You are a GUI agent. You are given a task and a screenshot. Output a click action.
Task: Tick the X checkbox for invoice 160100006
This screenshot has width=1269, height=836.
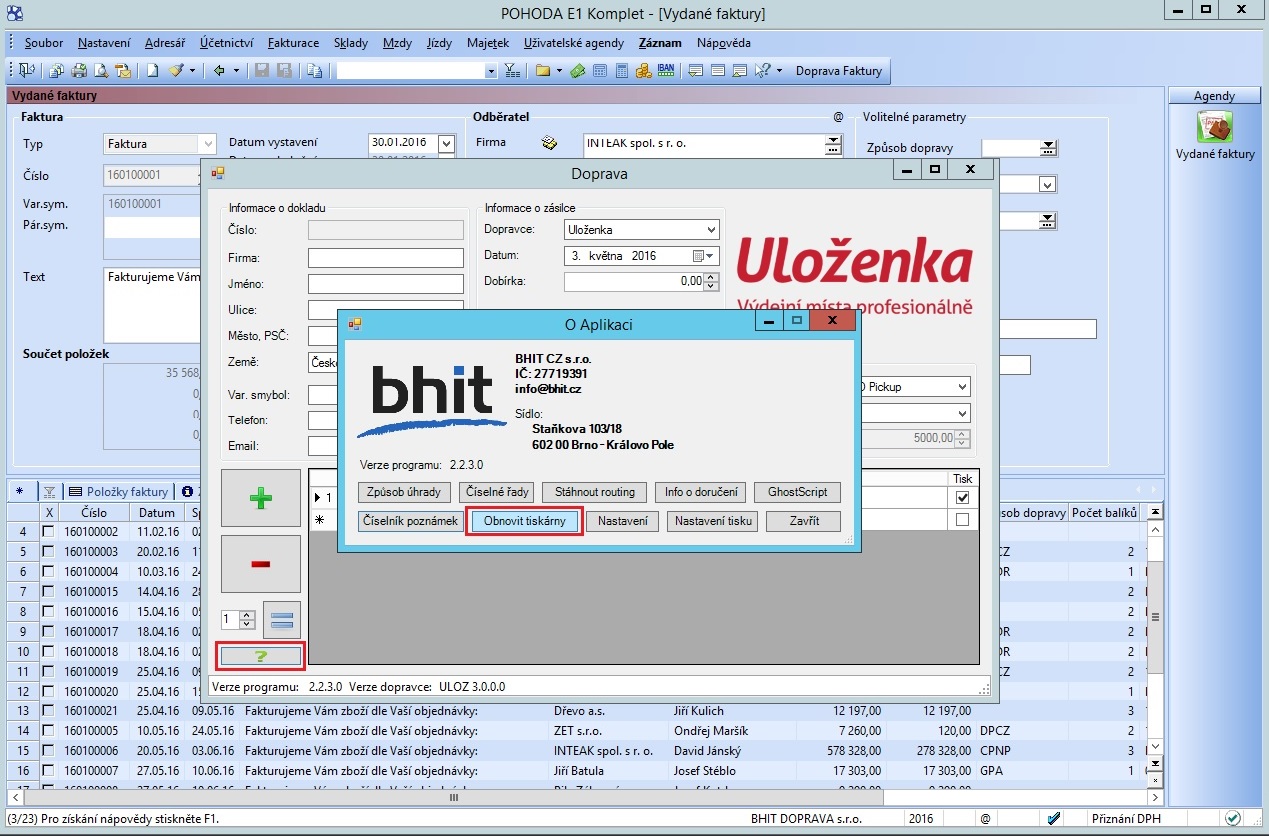coord(48,751)
